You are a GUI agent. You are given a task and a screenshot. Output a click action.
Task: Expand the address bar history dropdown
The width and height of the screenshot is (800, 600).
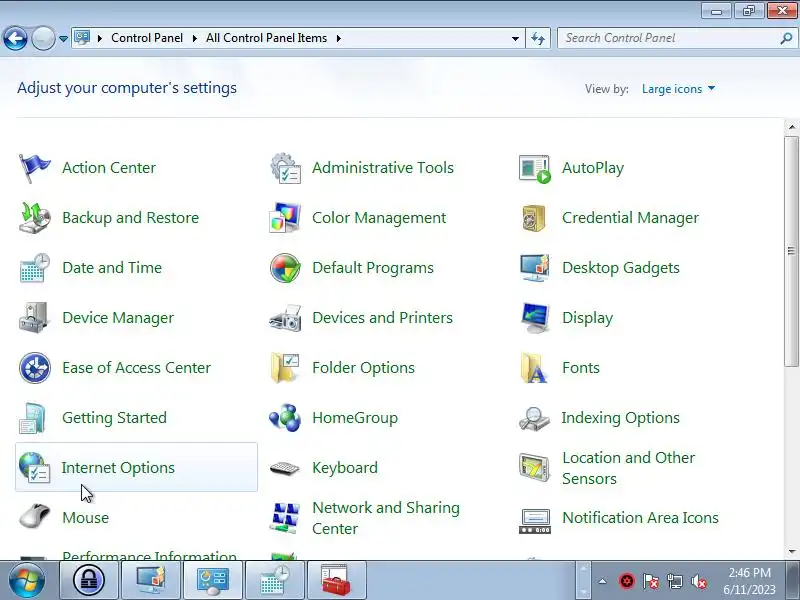click(x=515, y=38)
